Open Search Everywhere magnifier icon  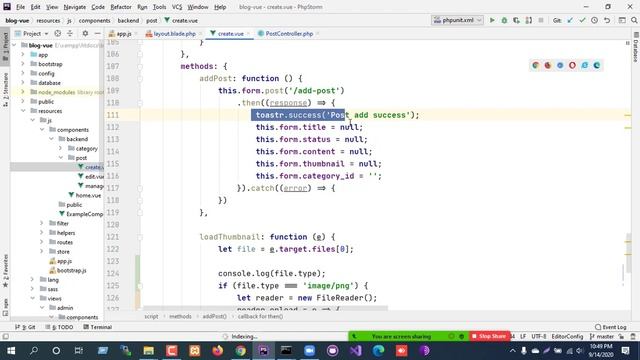pyautogui.click(x=634, y=20)
